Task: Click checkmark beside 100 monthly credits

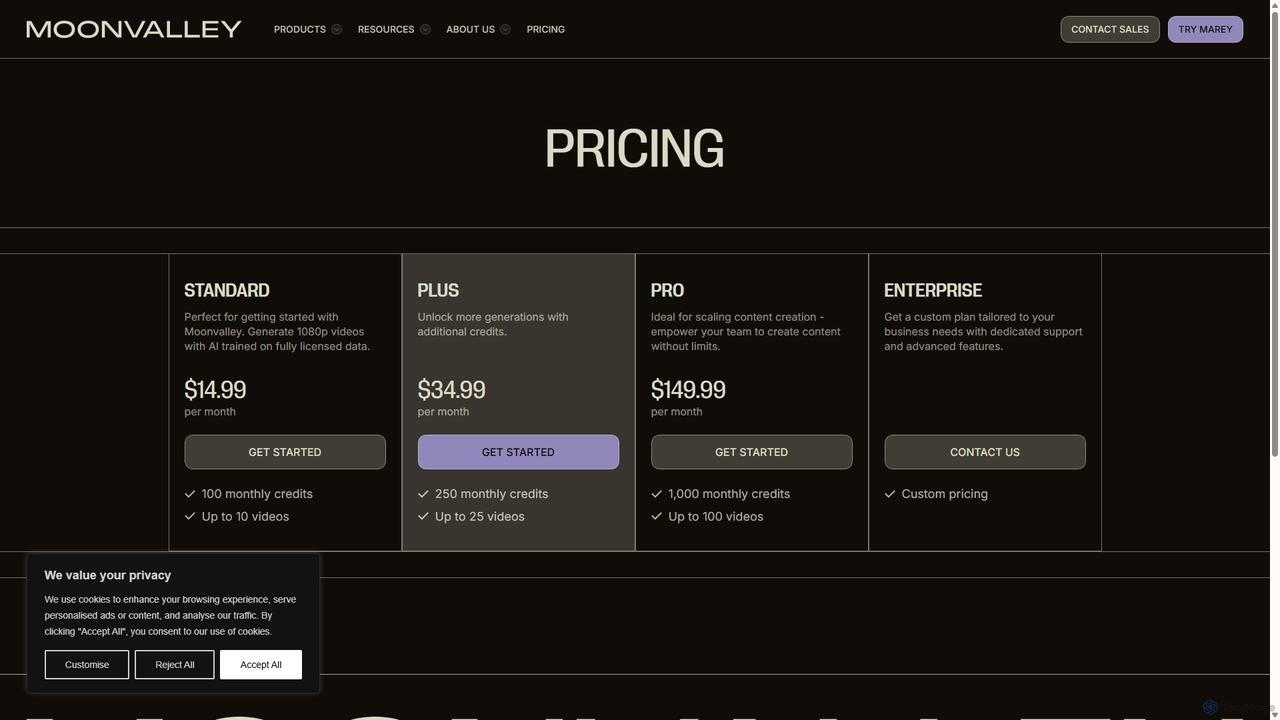Action: click(x=190, y=494)
